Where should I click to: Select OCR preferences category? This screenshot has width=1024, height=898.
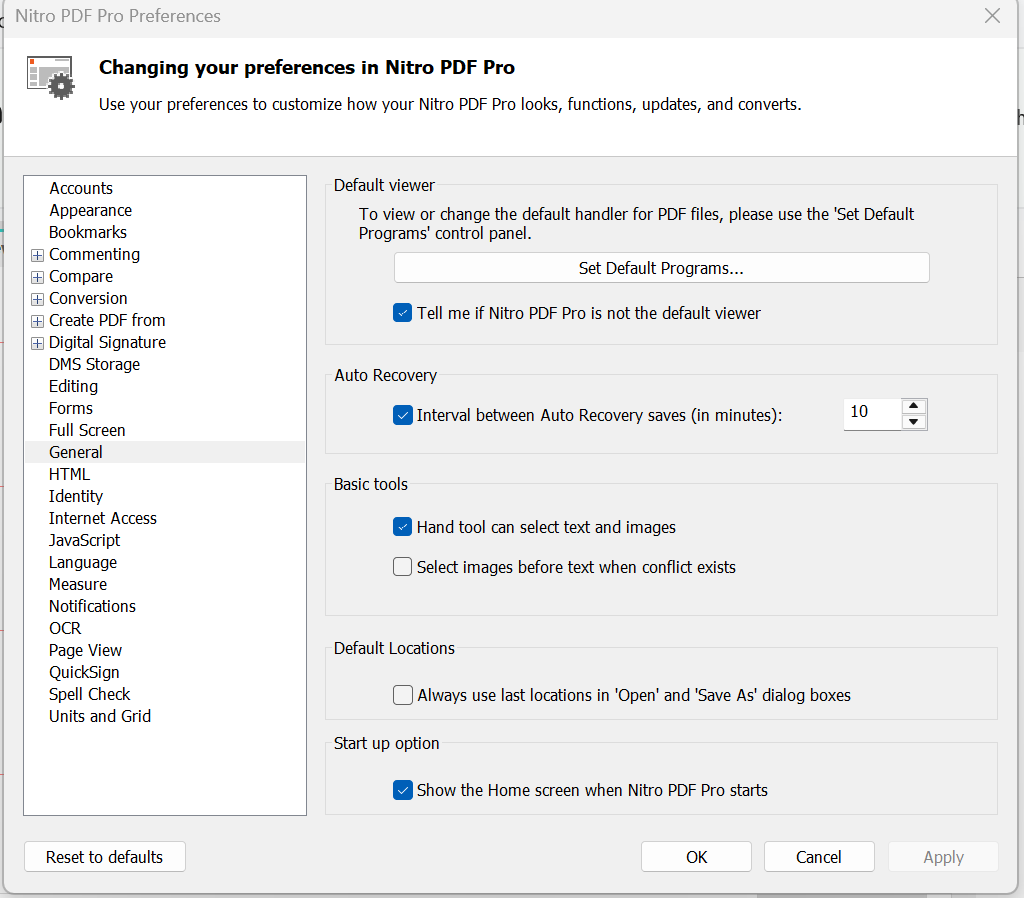(65, 628)
